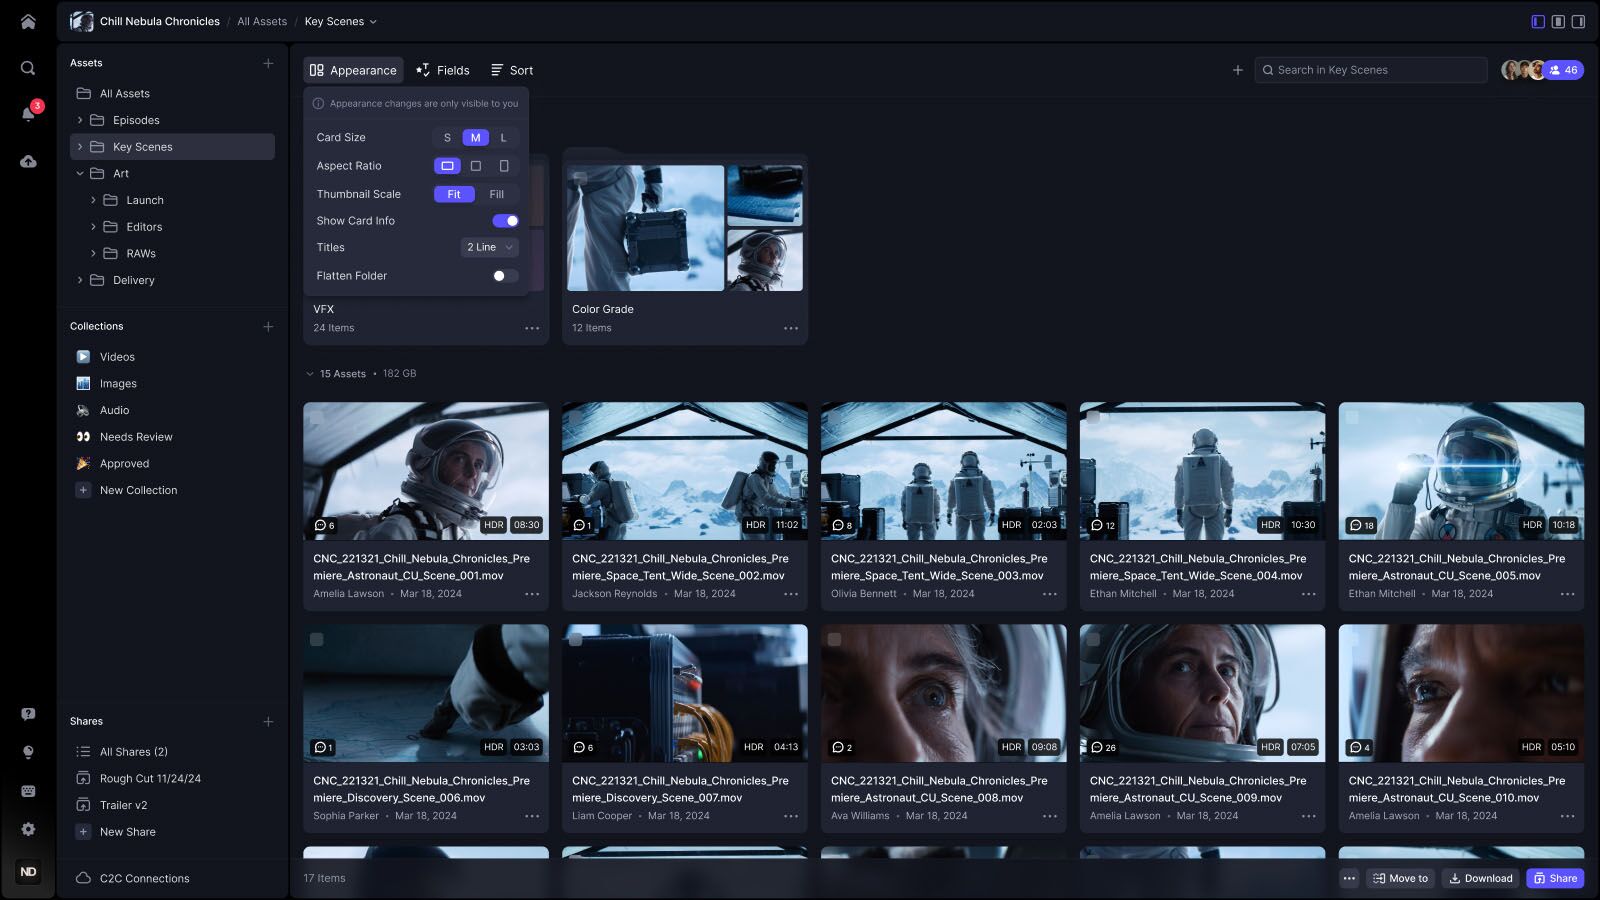Collapse the Art folder
The image size is (1600, 900).
pyautogui.click(x=80, y=173)
